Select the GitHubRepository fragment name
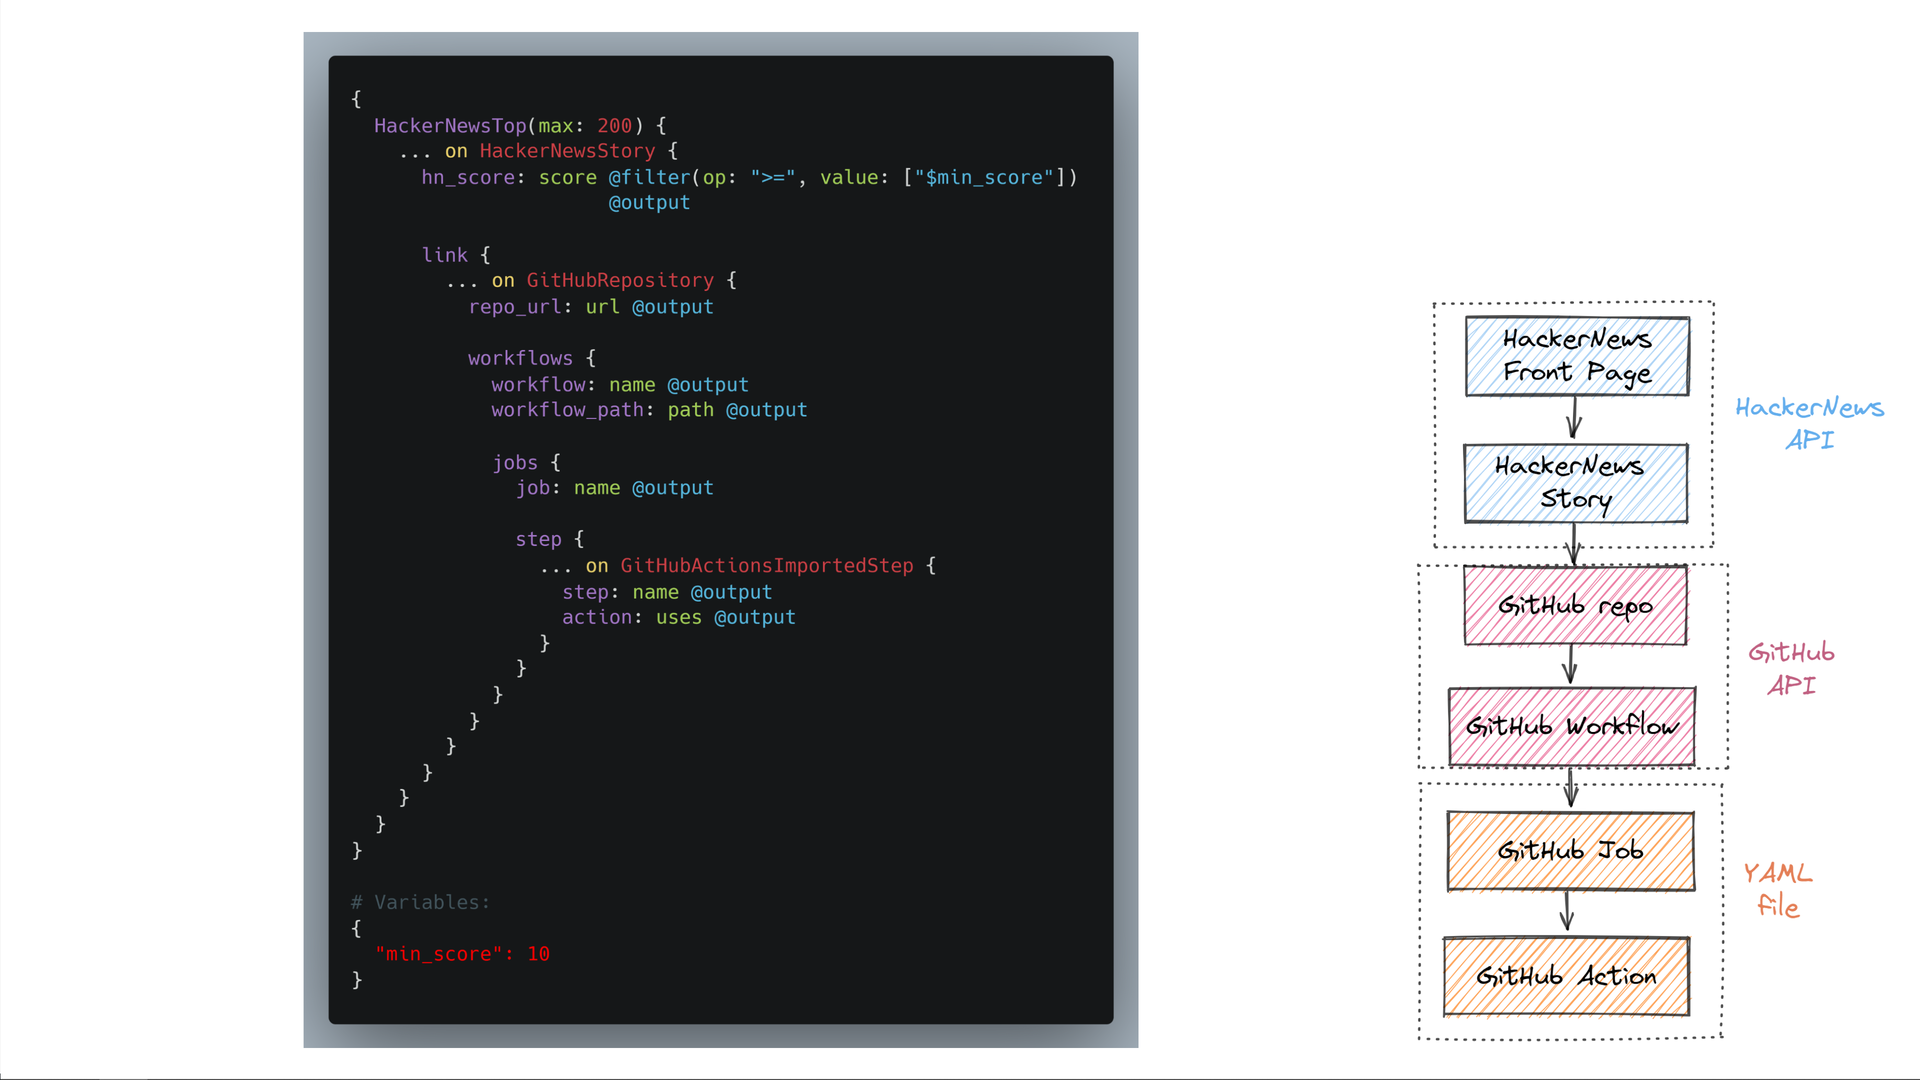The image size is (1920, 1080). [x=621, y=280]
